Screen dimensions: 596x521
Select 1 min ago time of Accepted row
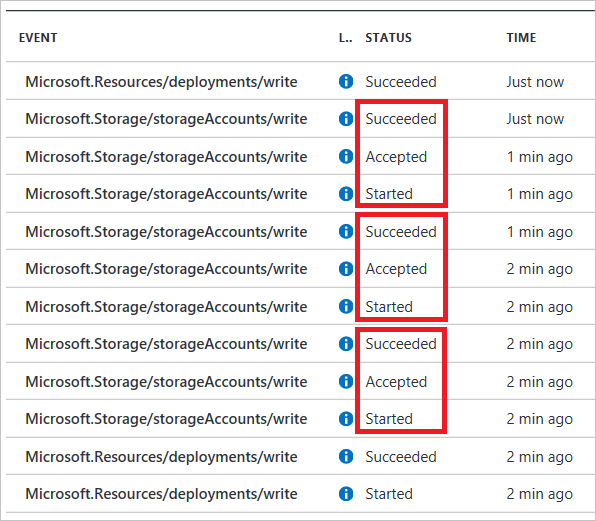point(540,157)
